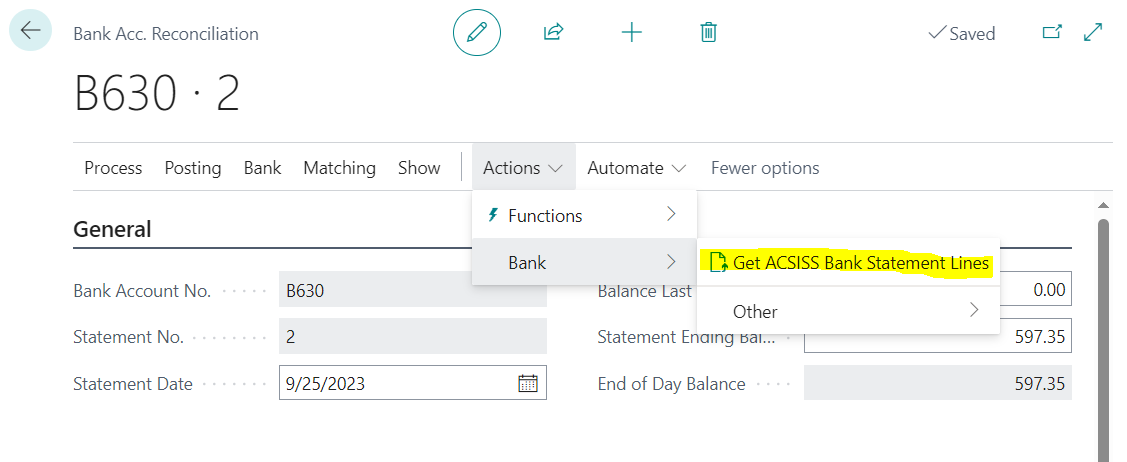Click the trash delete icon
Image resolution: width=1127 pixels, height=462 pixels.
708,32
